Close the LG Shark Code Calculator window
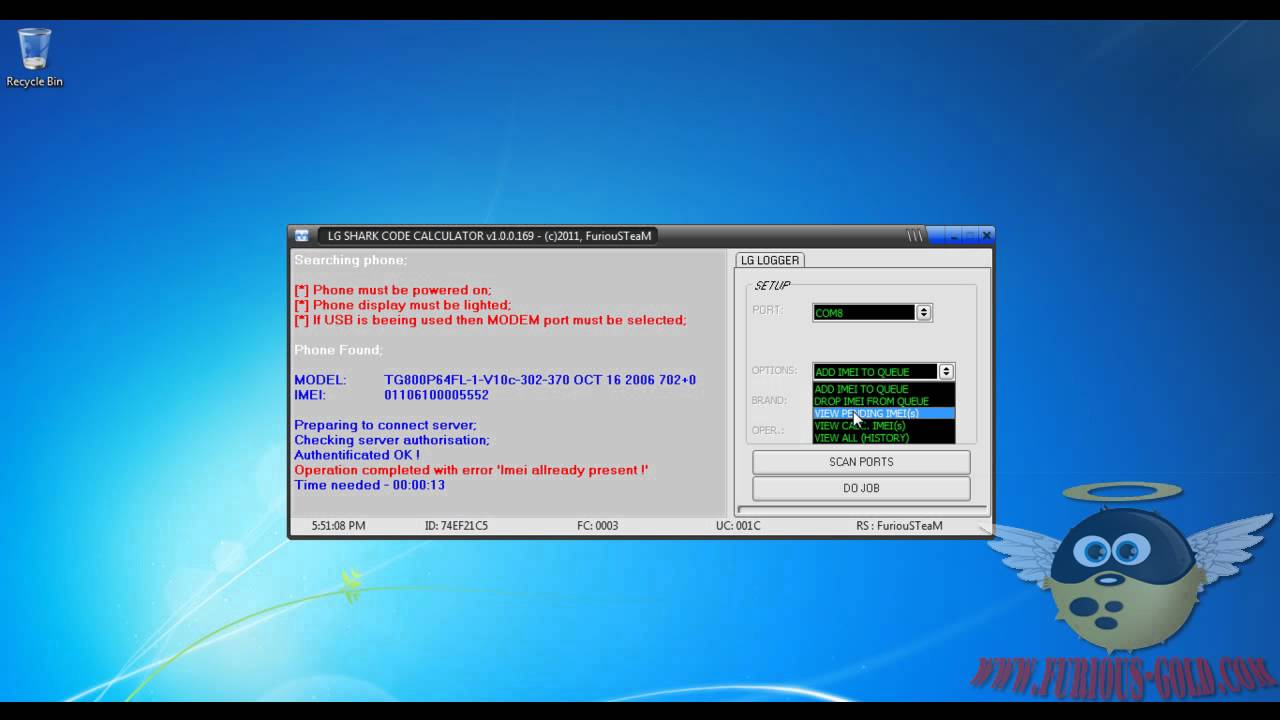This screenshot has height=720, width=1280. 986,236
